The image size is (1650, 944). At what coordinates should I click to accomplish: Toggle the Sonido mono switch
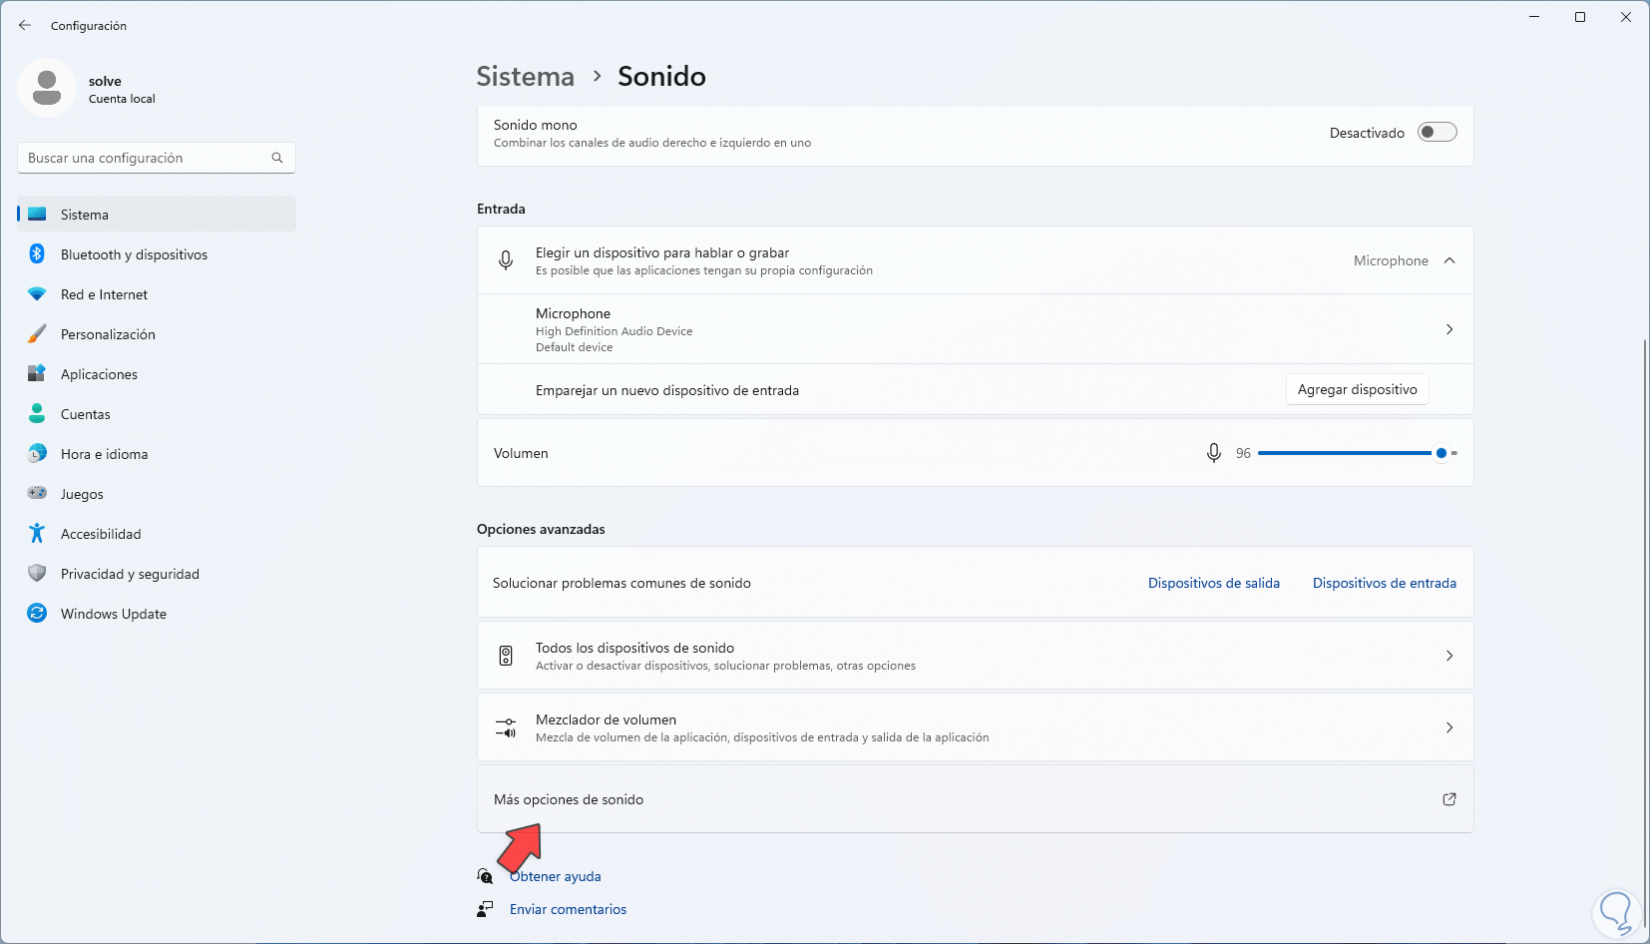point(1437,133)
